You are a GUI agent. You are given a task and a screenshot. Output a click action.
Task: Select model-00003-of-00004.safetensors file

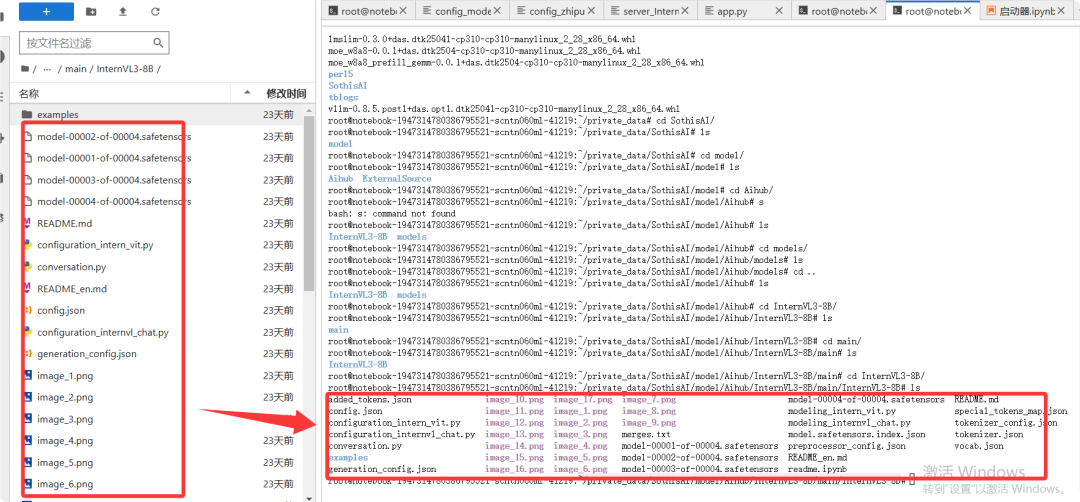pos(114,180)
